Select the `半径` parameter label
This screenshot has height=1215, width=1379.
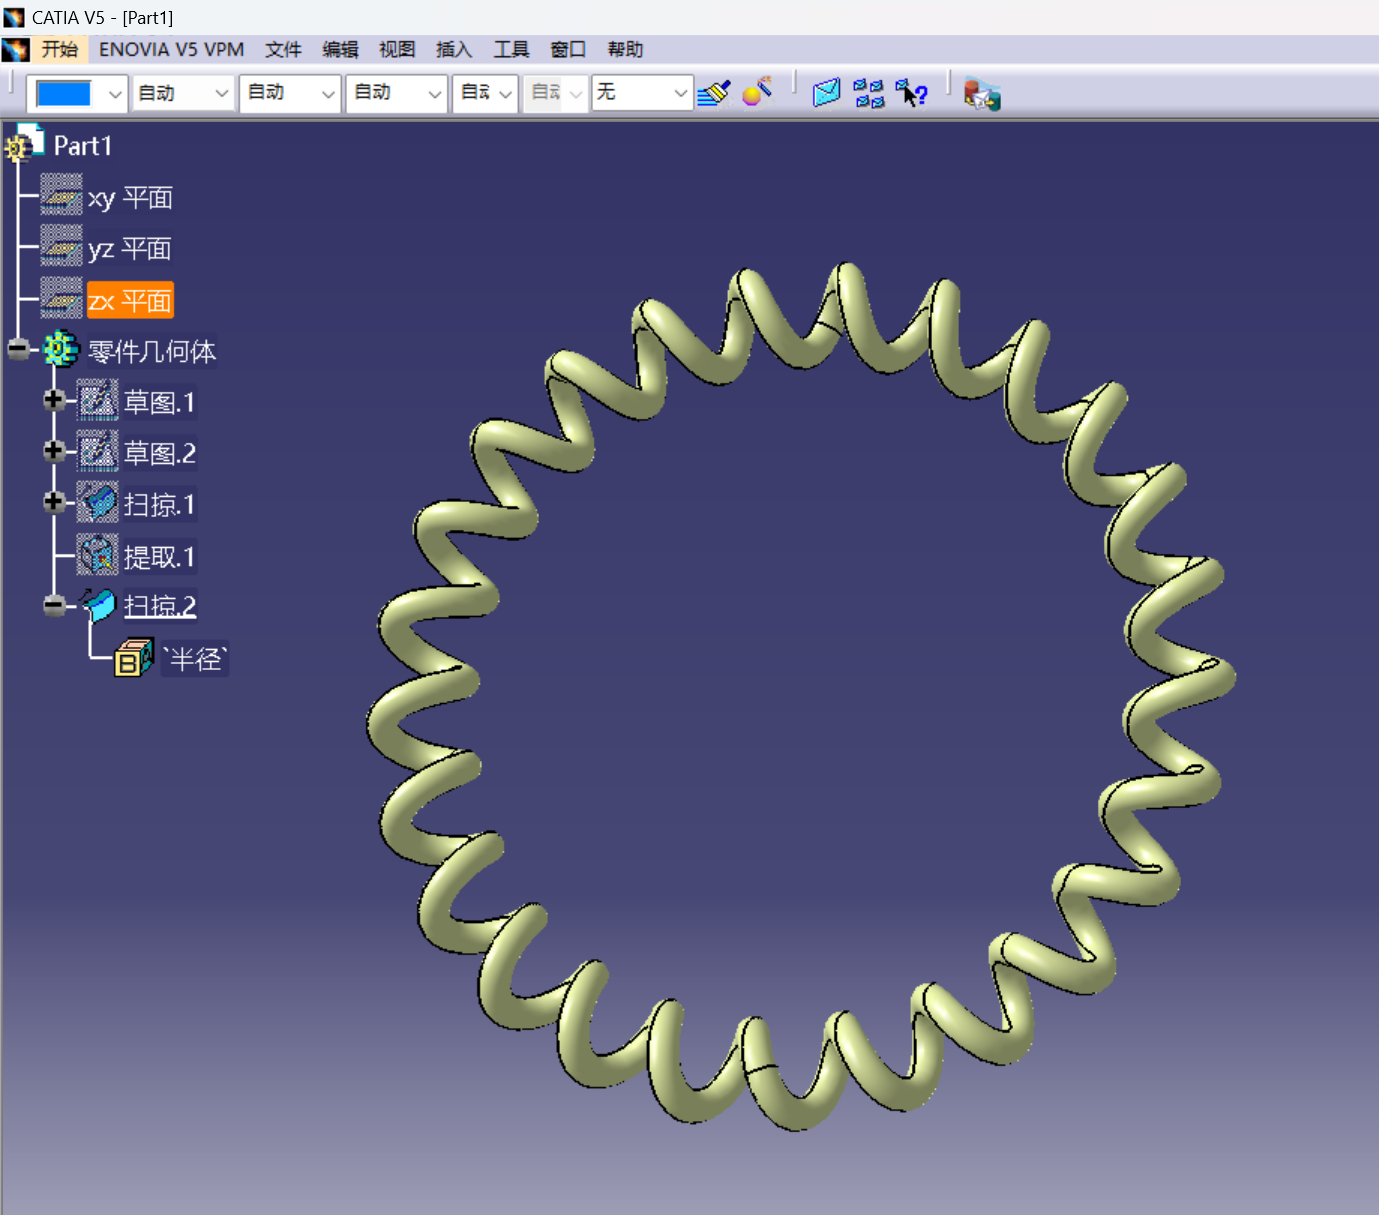(195, 659)
